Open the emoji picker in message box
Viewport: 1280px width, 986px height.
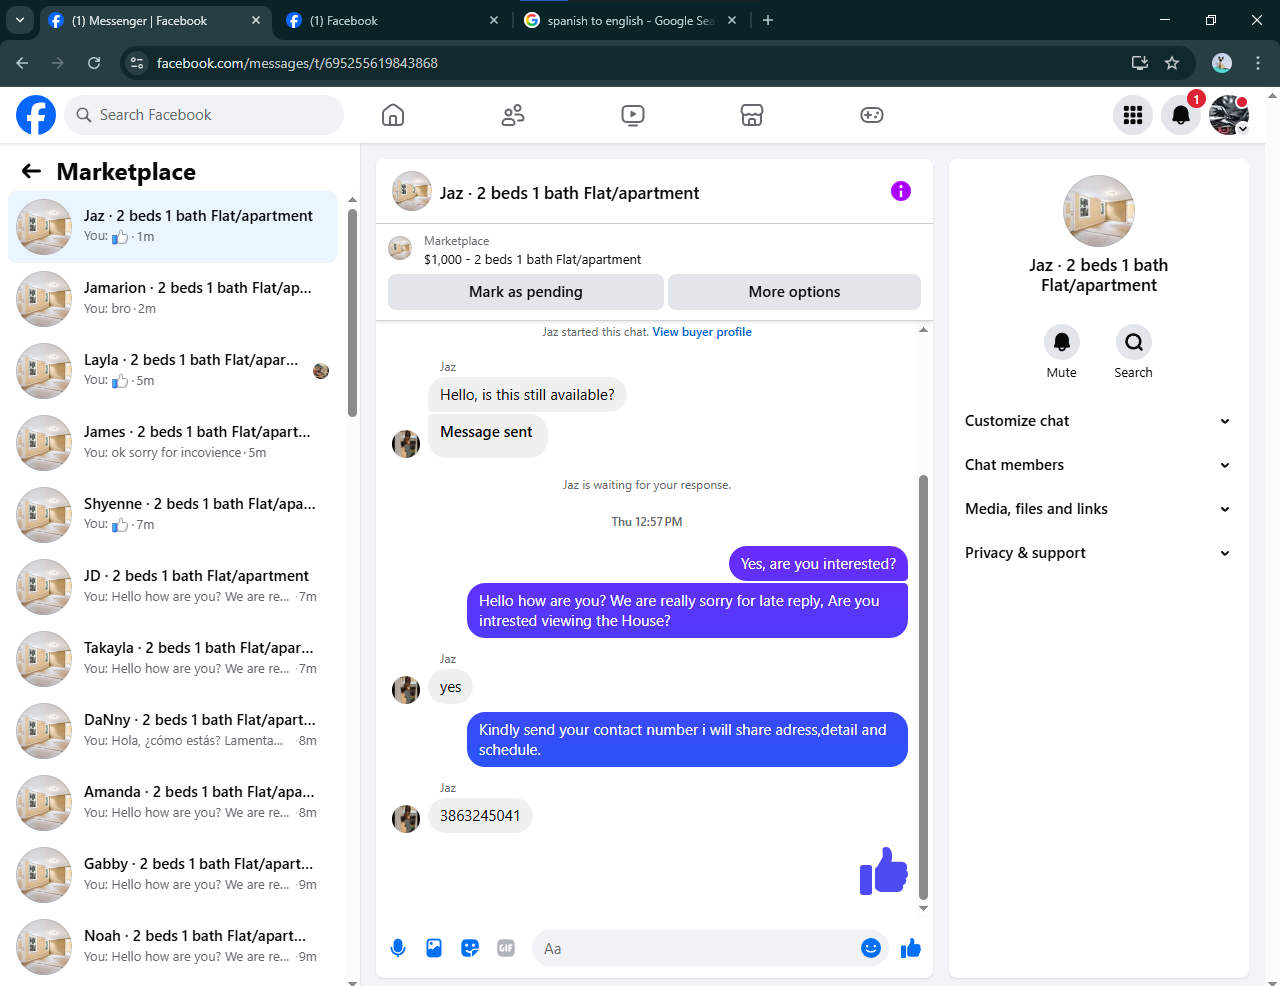click(x=871, y=948)
